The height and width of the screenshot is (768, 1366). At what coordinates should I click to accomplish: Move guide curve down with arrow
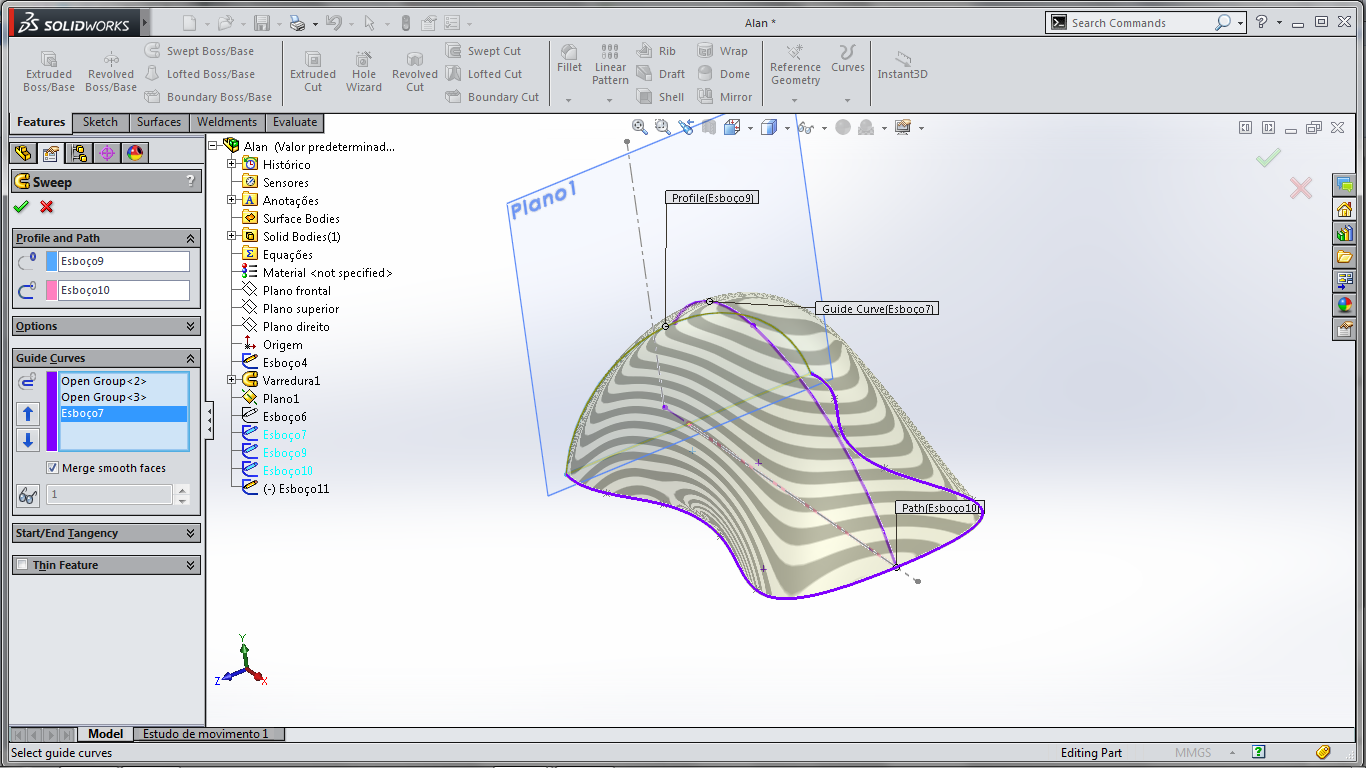[28, 439]
